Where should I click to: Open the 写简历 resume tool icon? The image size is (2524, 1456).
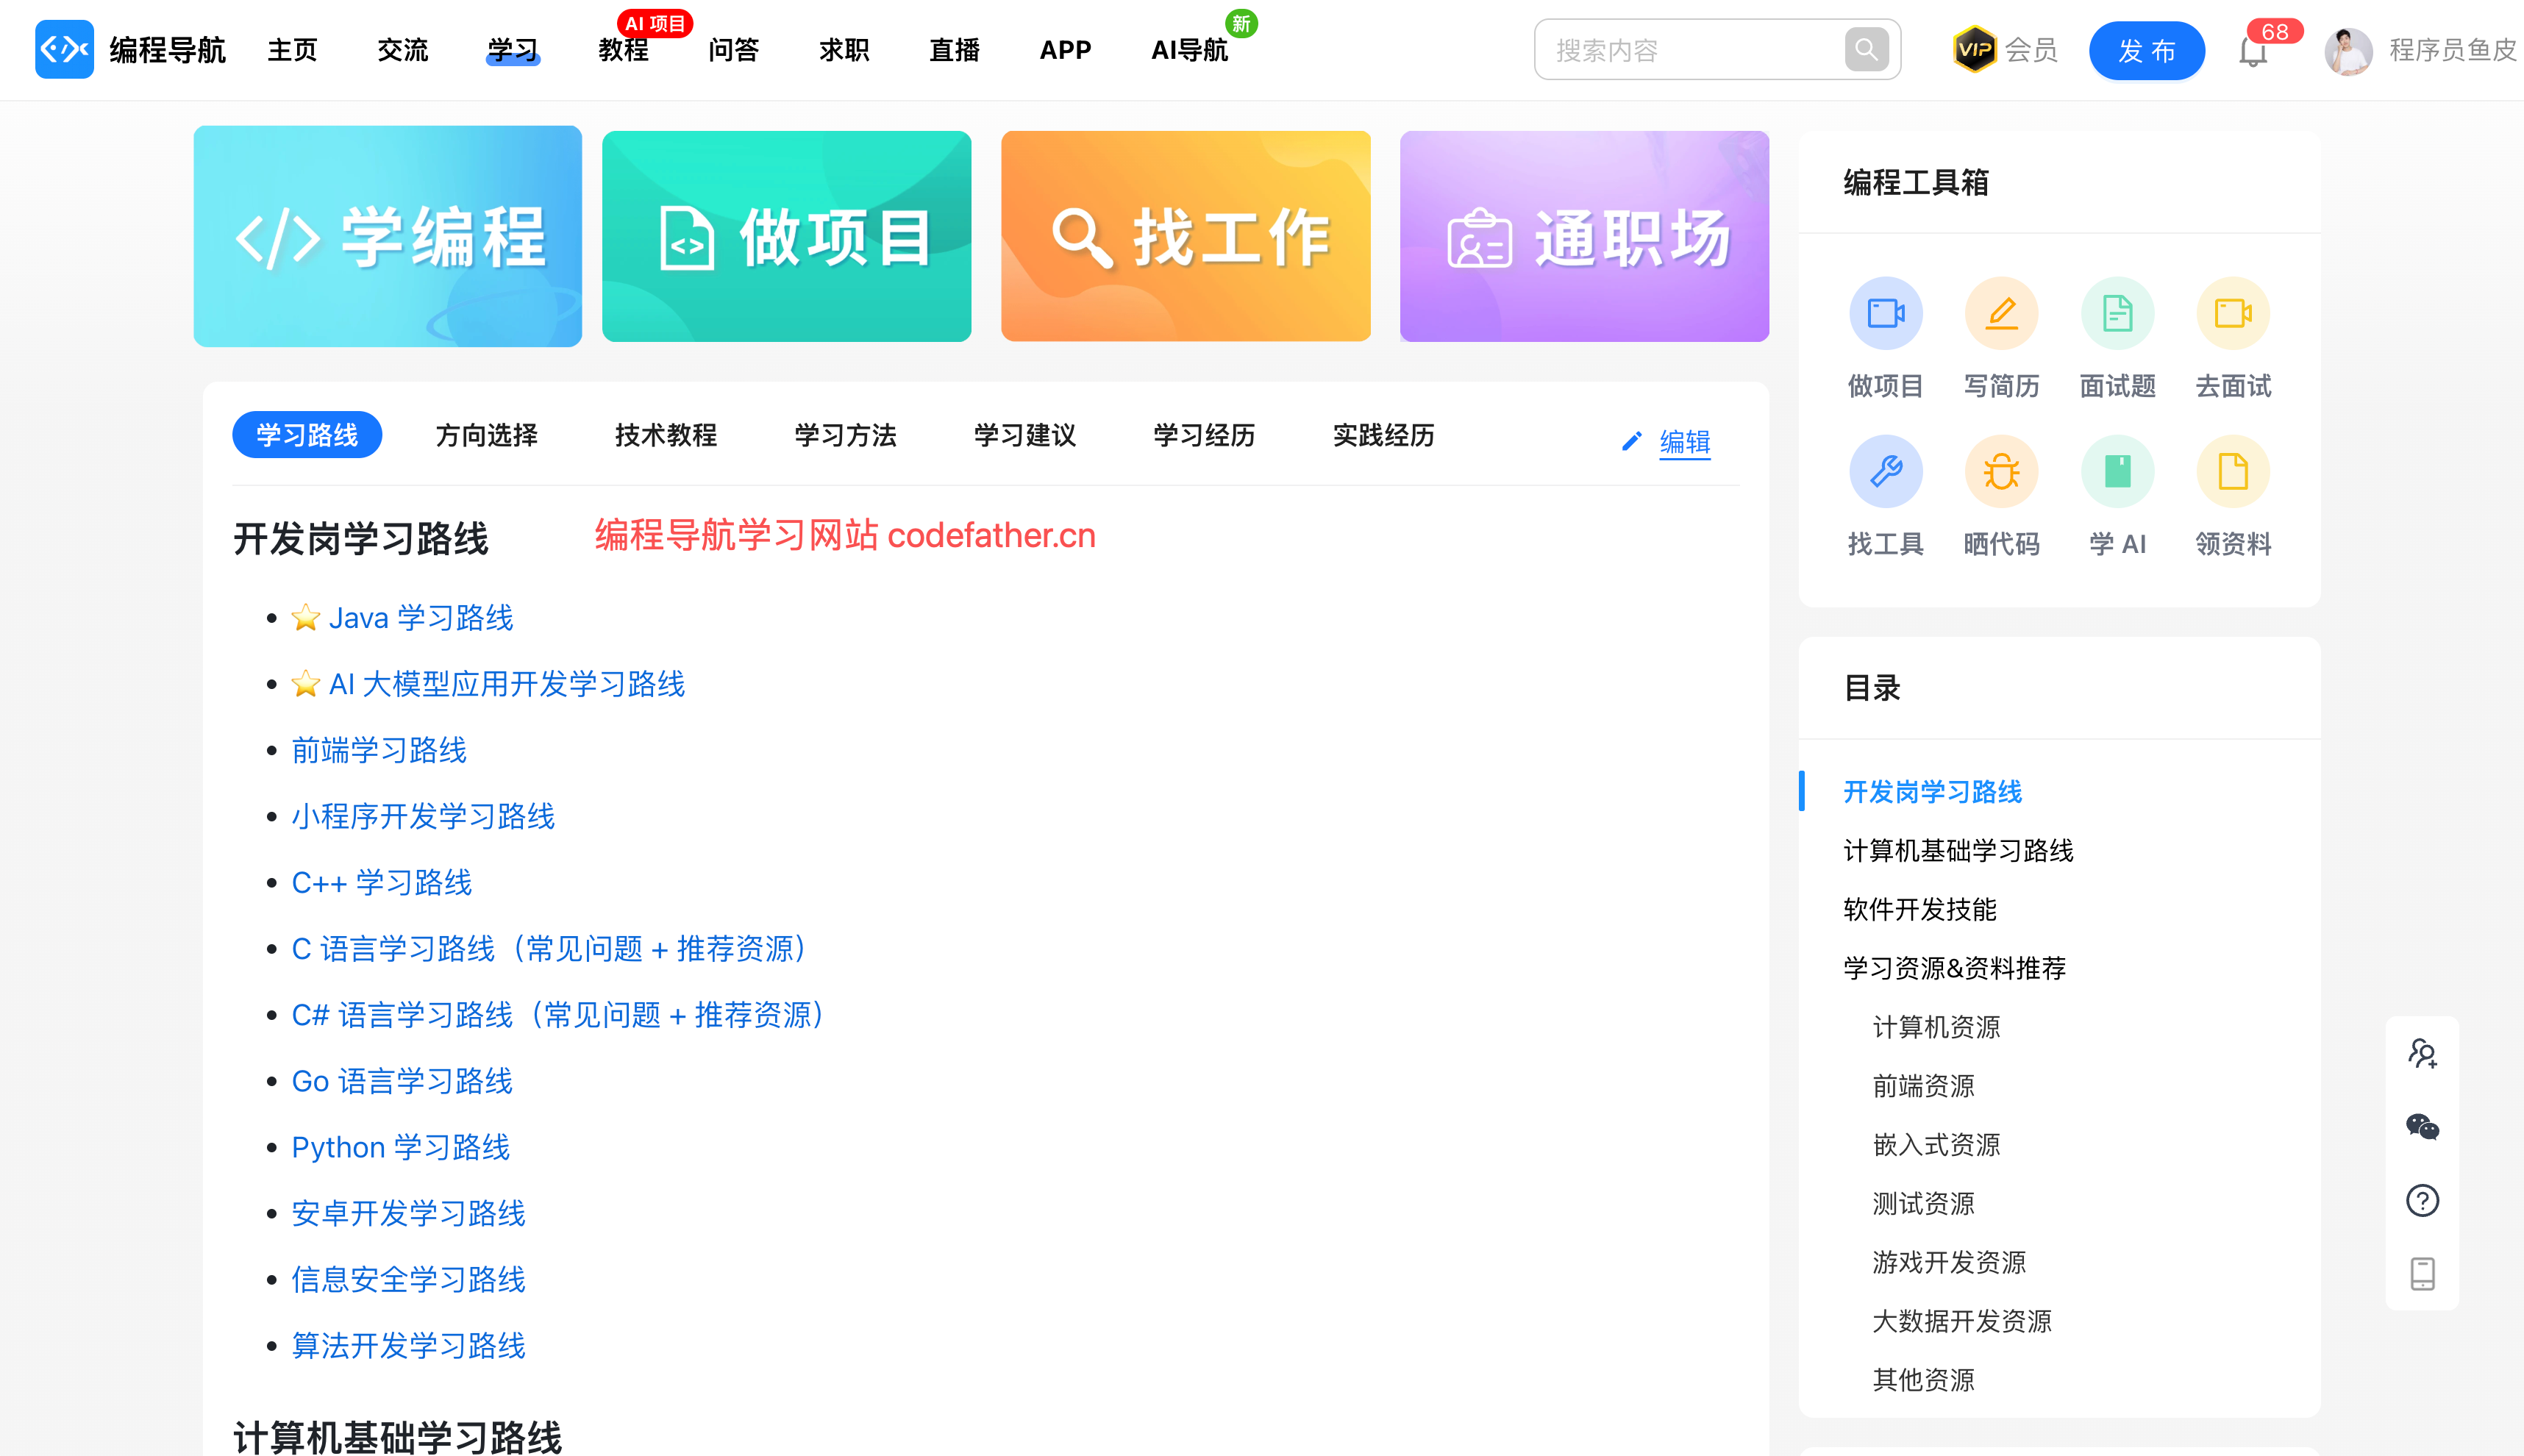coord(2001,314)
